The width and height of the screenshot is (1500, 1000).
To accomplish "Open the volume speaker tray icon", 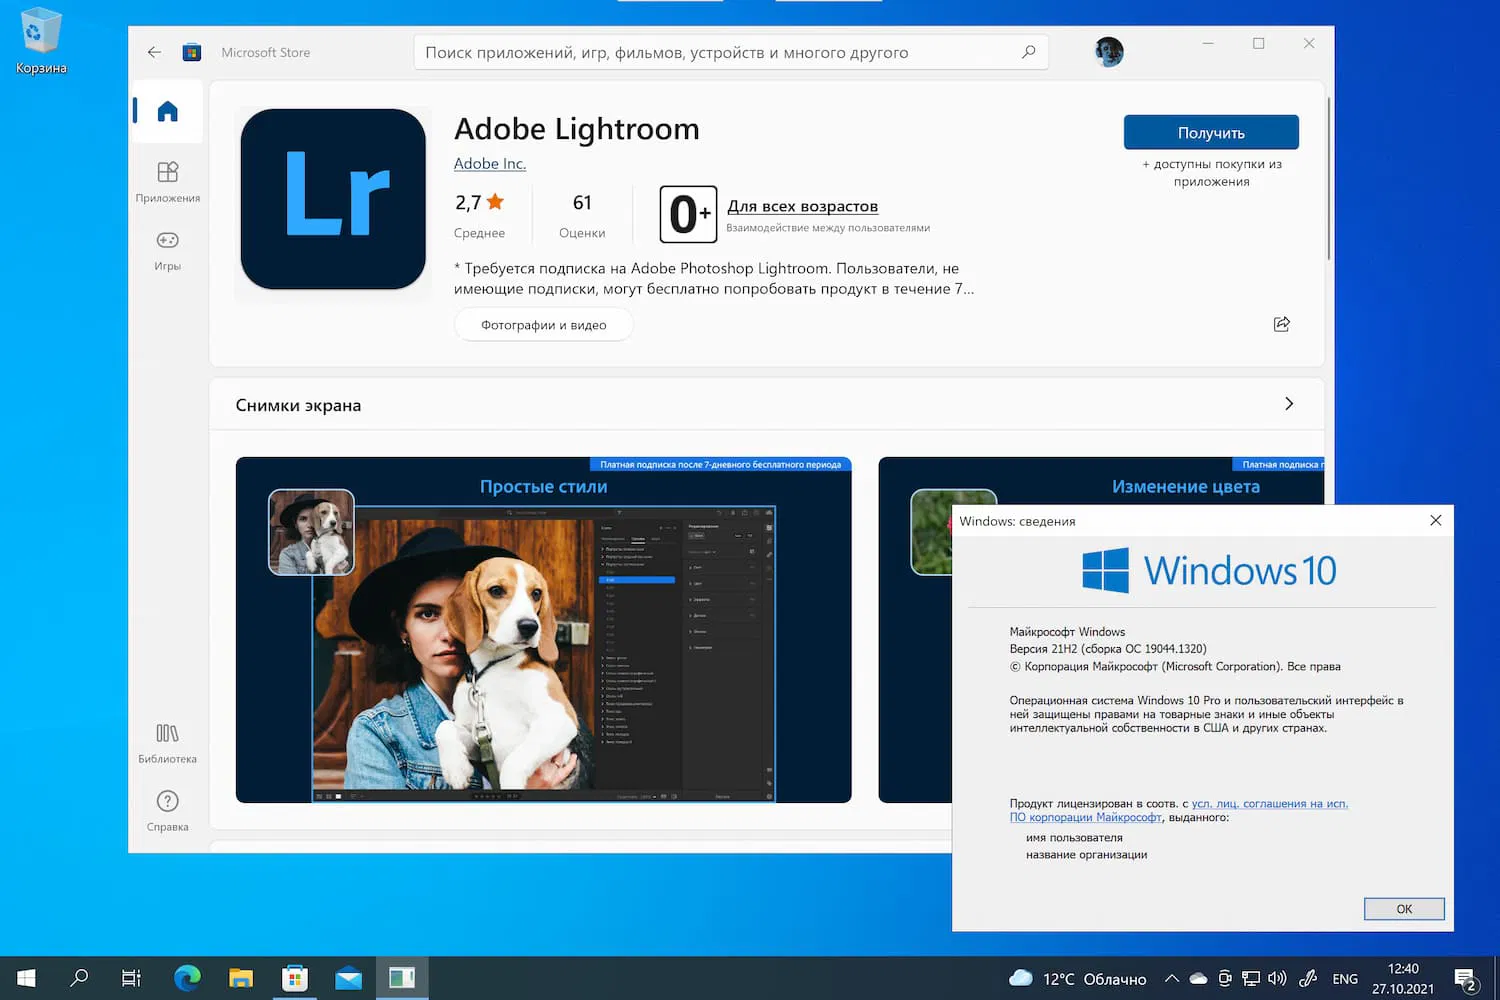I will point(1277,979).
